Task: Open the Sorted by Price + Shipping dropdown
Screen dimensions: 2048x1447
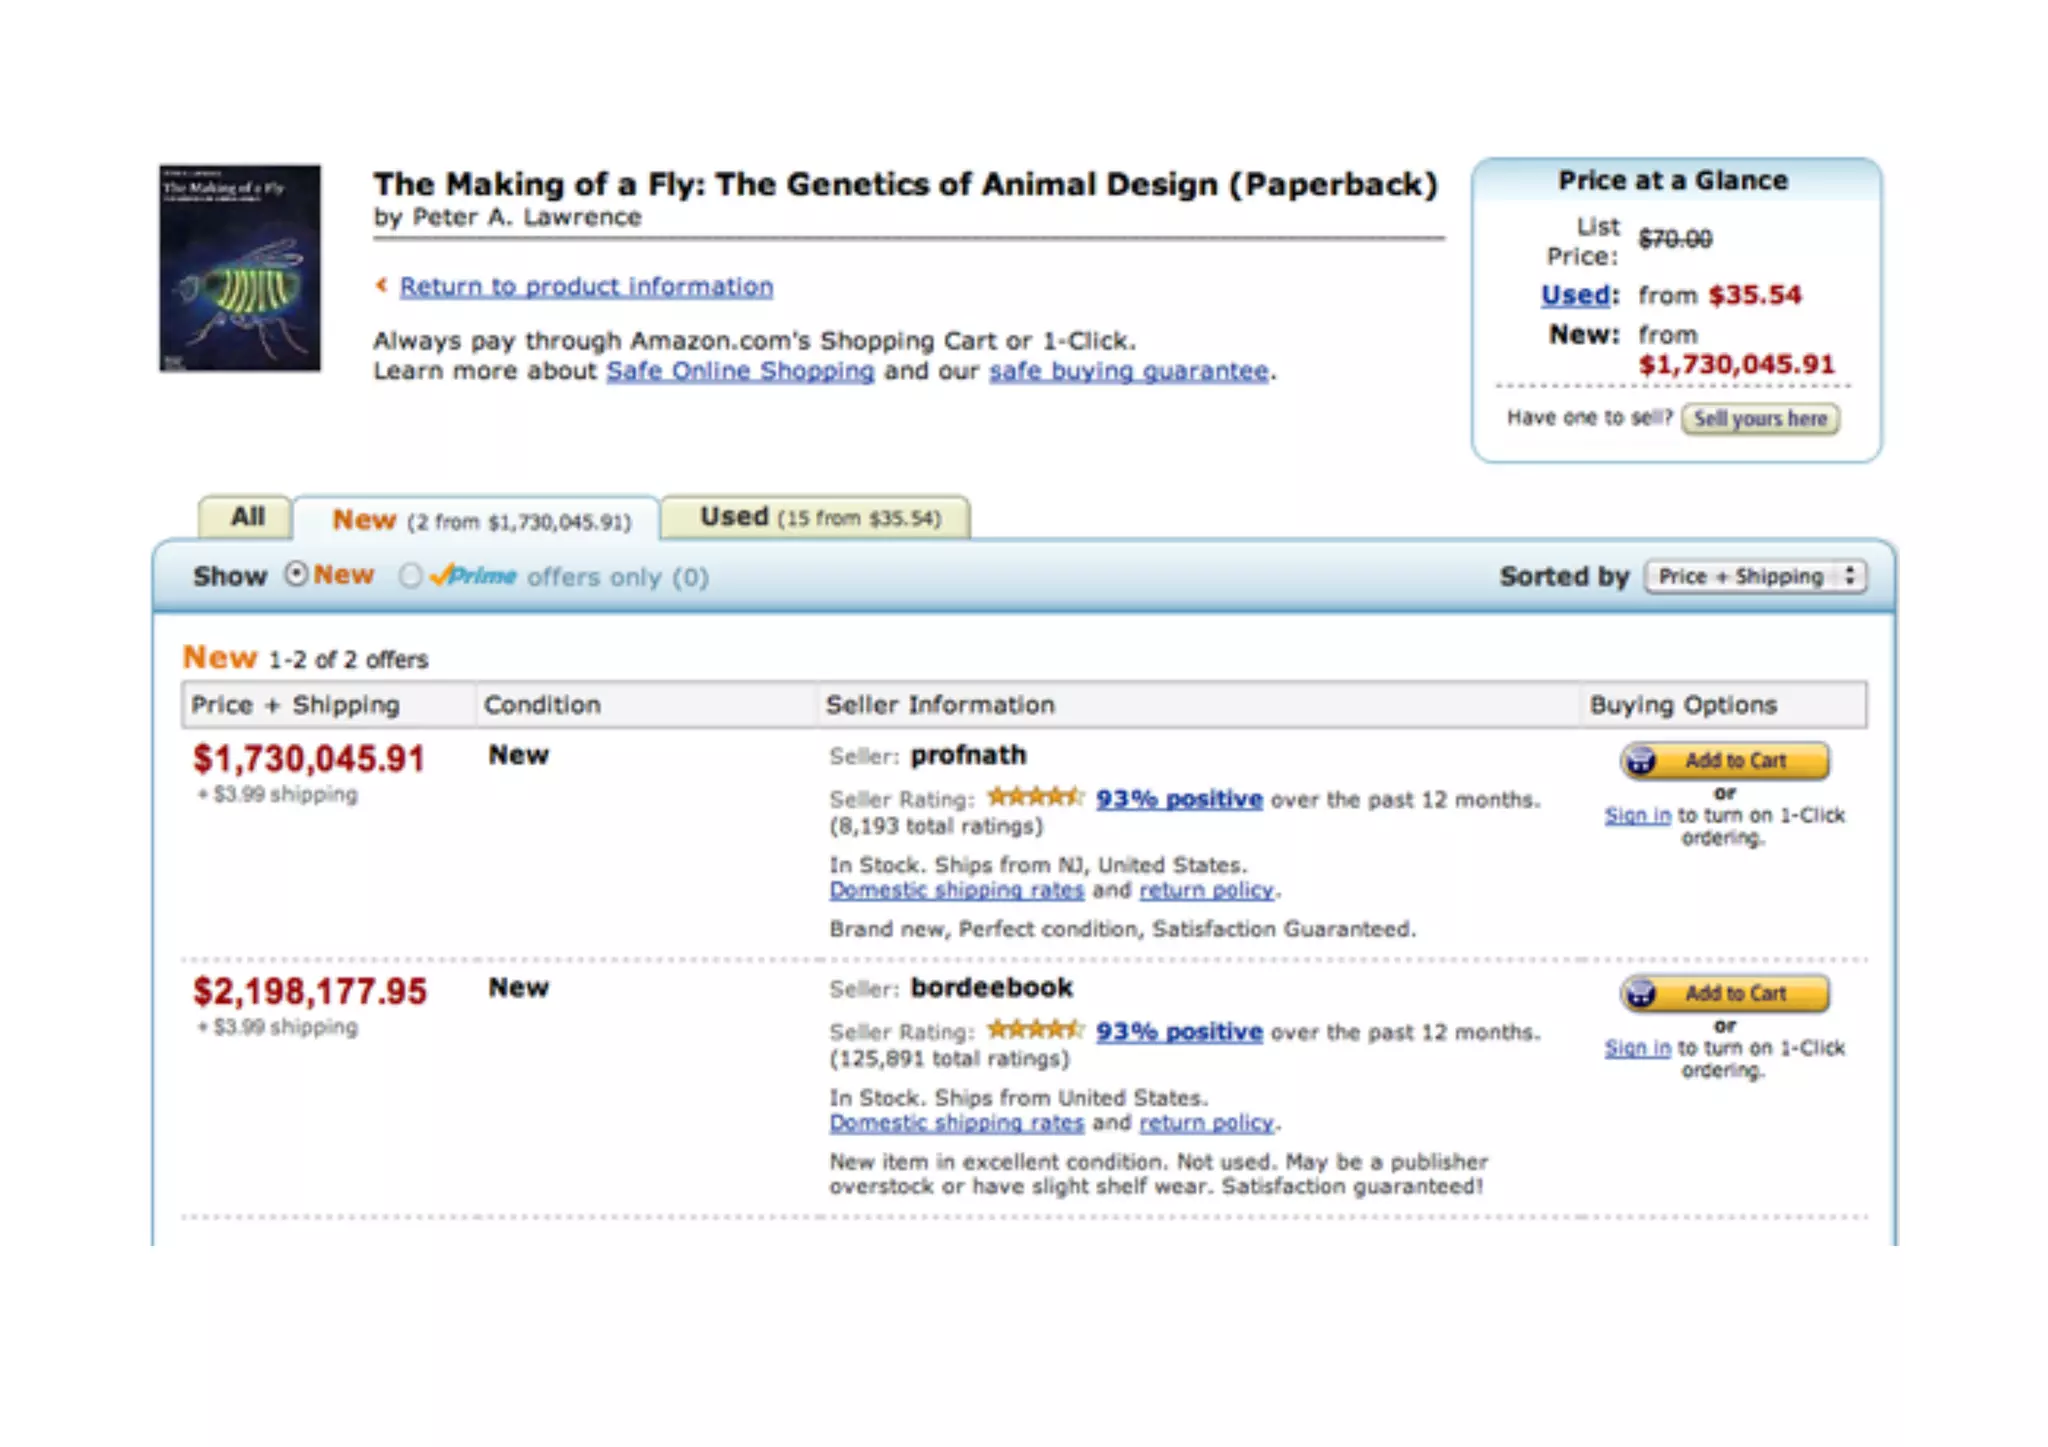Action: click(x=1756, y=576)
